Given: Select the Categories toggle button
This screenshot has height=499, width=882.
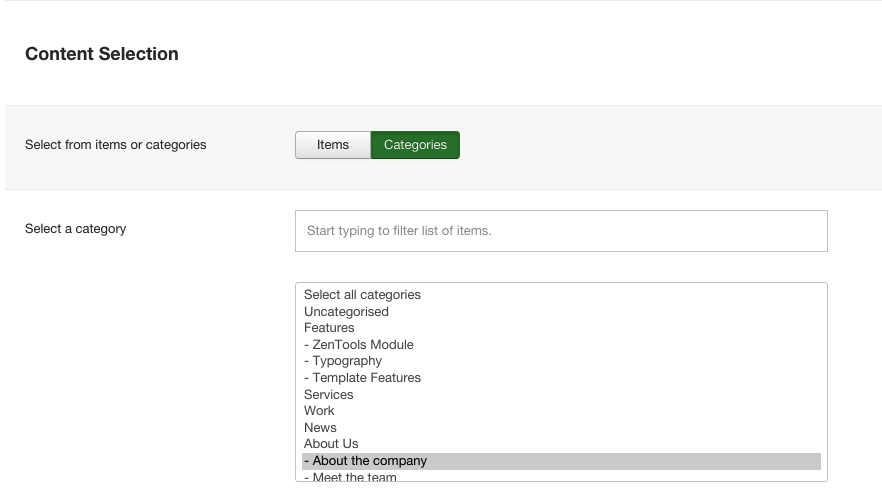Looking at the screenshot, I should click(415, 145).
